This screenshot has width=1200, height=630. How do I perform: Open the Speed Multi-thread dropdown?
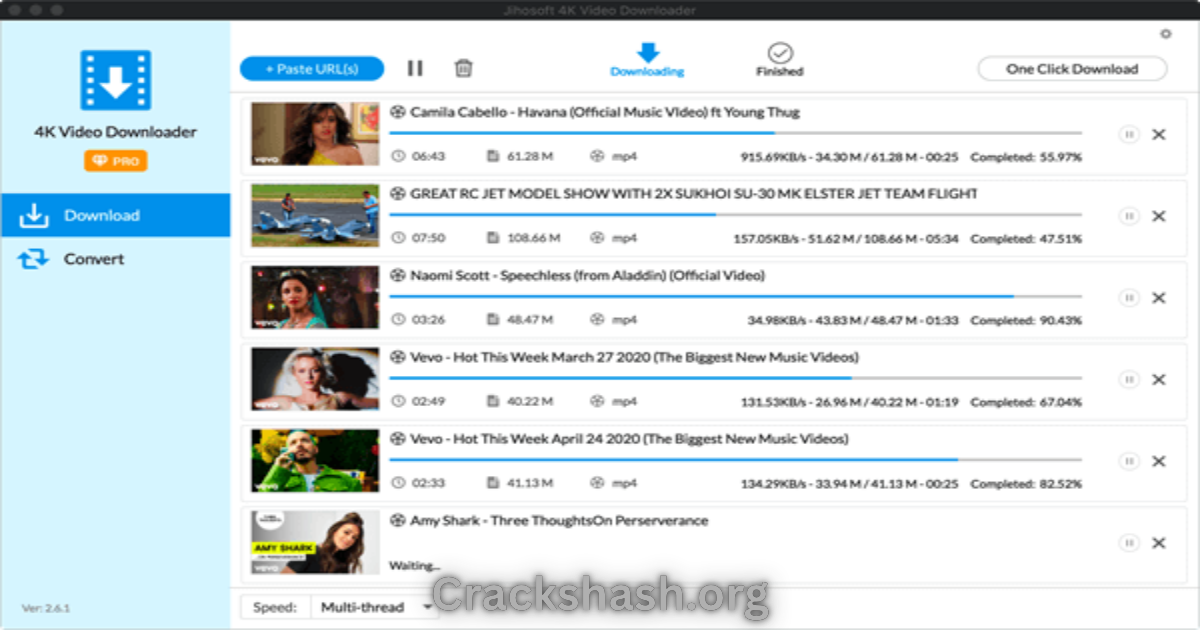pos(375,607)
